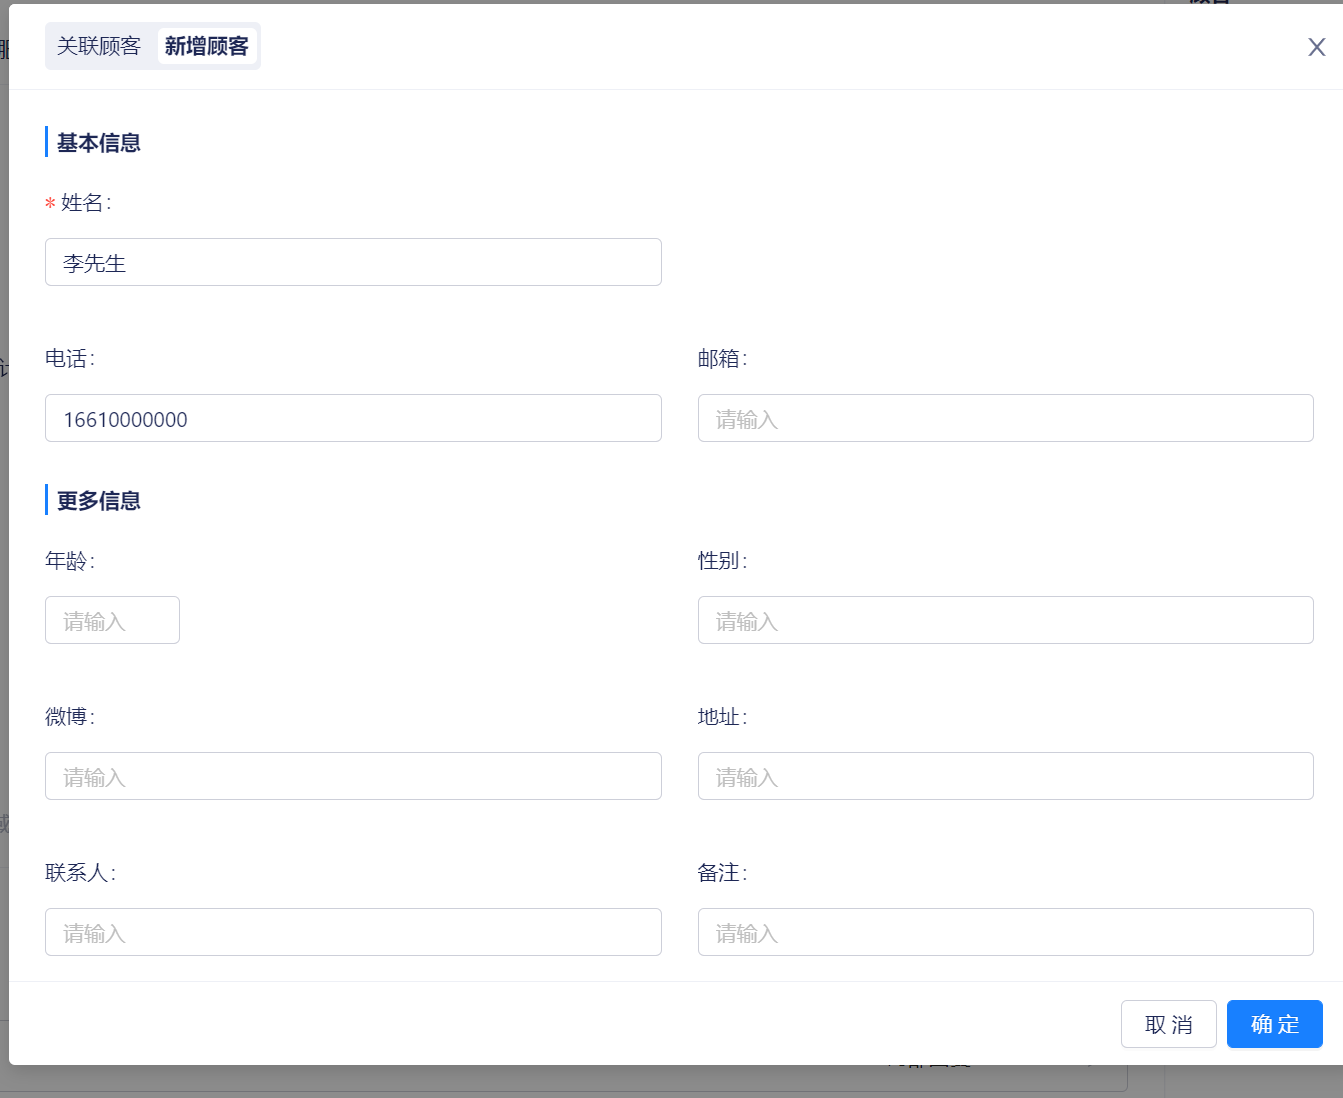This screenshot has height=1098, width=1343.
Task: Click the 姓名 required label
Action: (x=79, y=203)
